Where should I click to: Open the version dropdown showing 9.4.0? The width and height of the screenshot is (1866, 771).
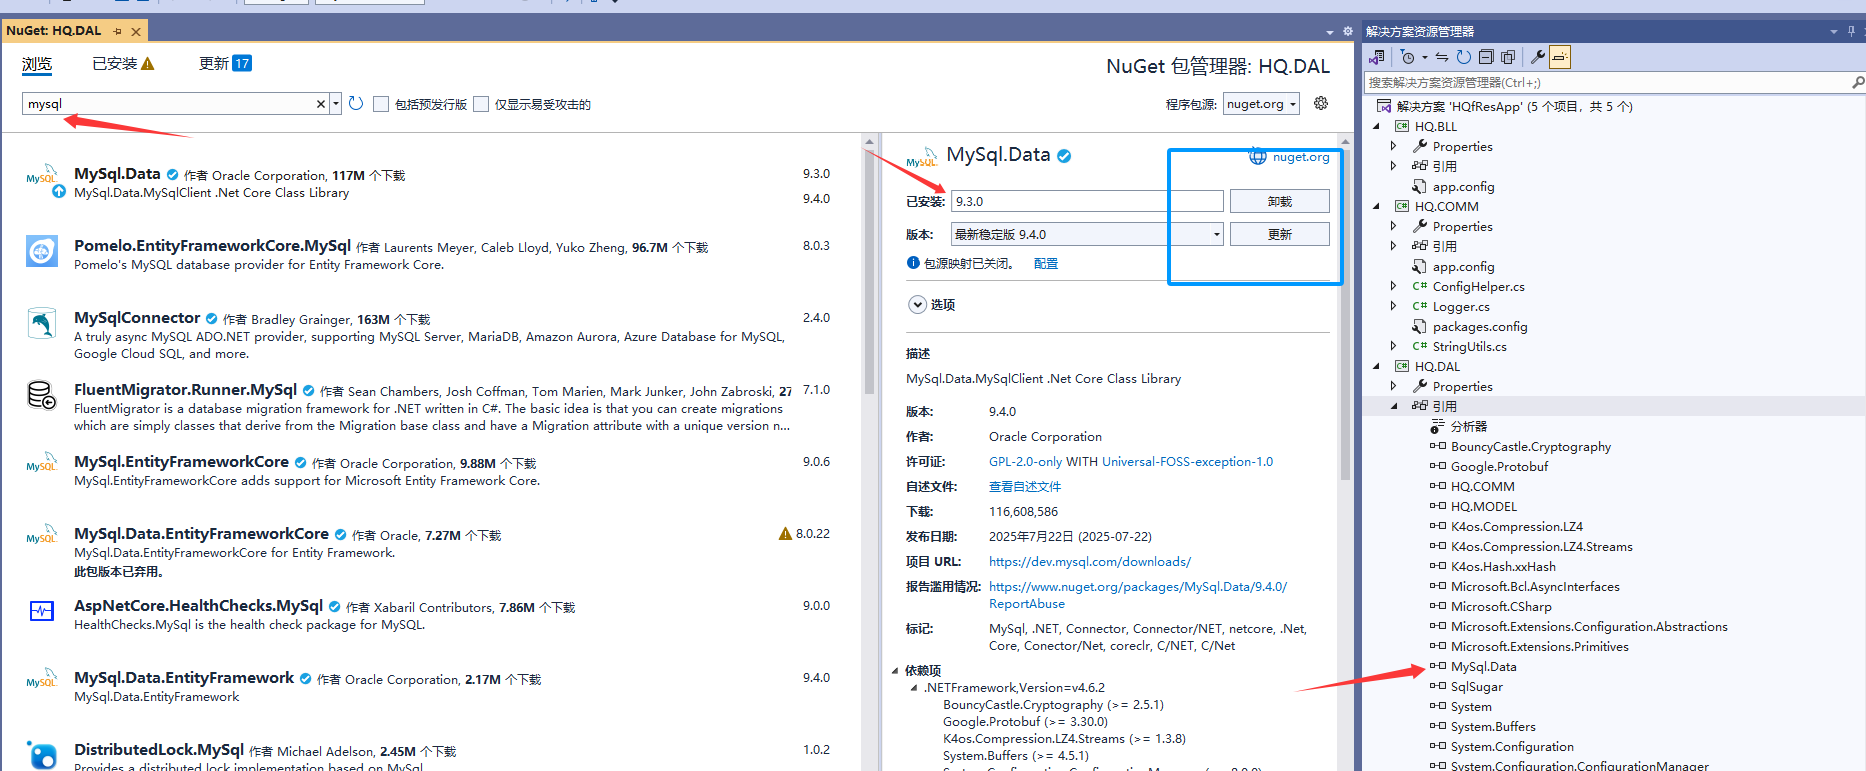tap(1087, 234)
